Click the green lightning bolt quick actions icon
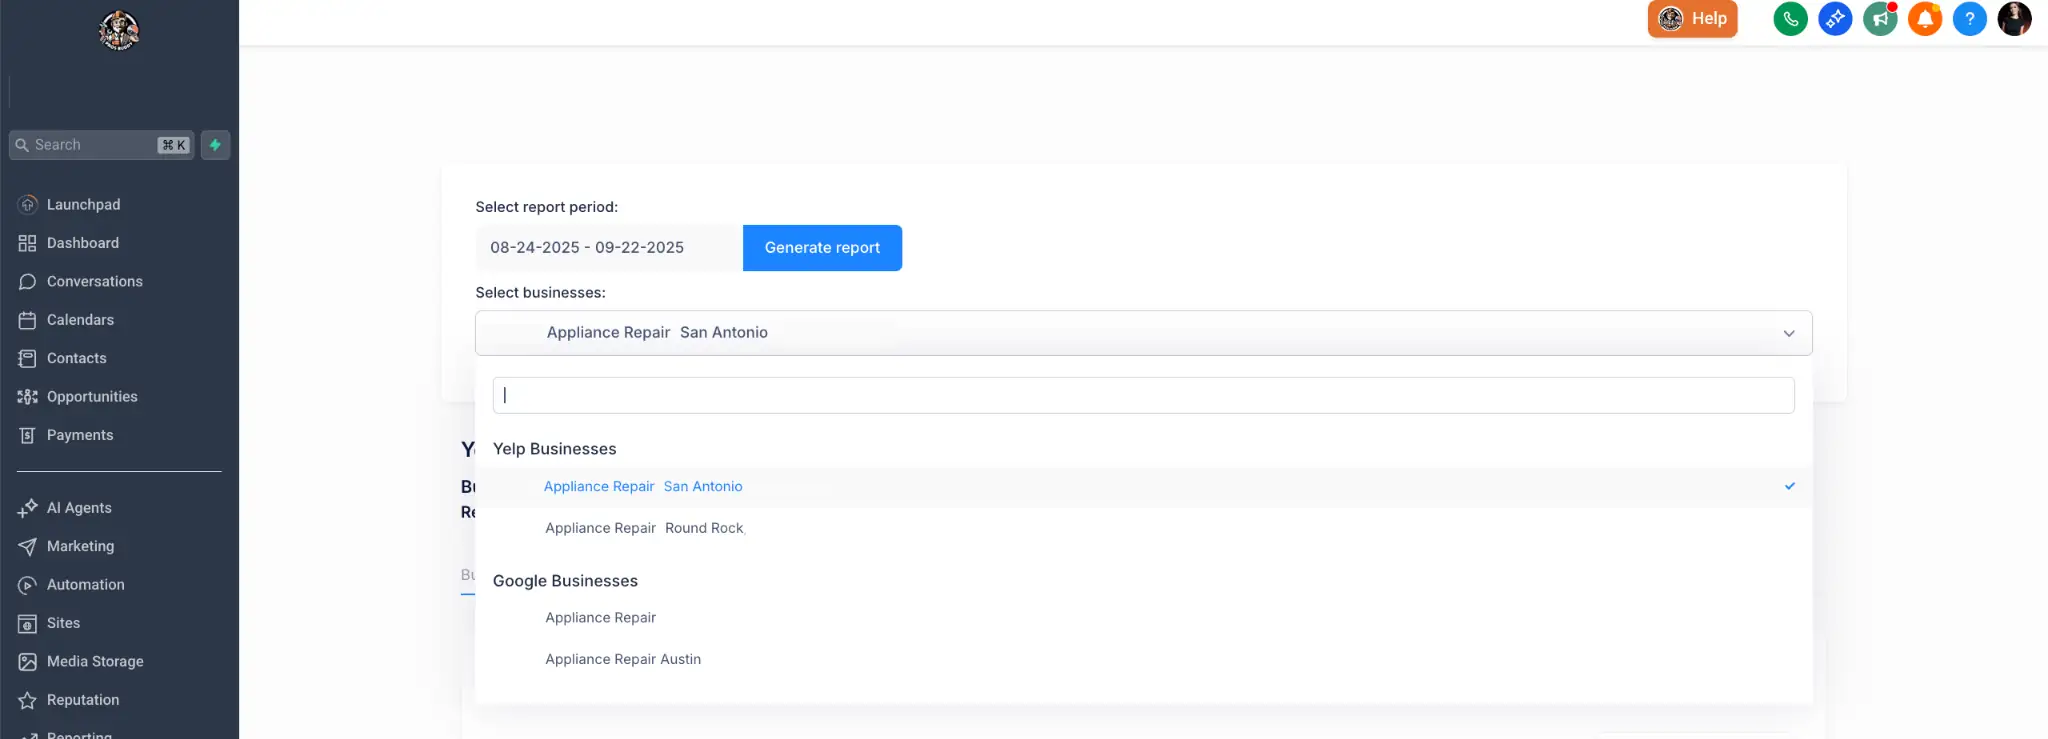 click(x=215, y=145)
